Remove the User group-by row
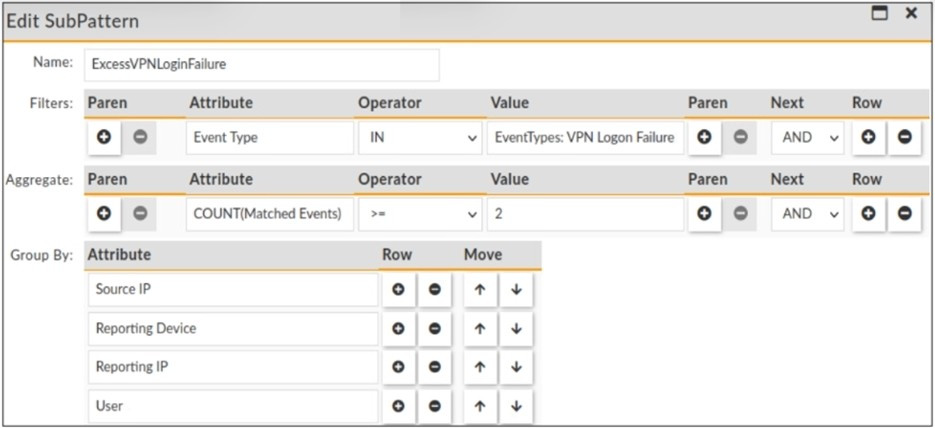This screenshot has height=428, width=935. pos(434,405)
